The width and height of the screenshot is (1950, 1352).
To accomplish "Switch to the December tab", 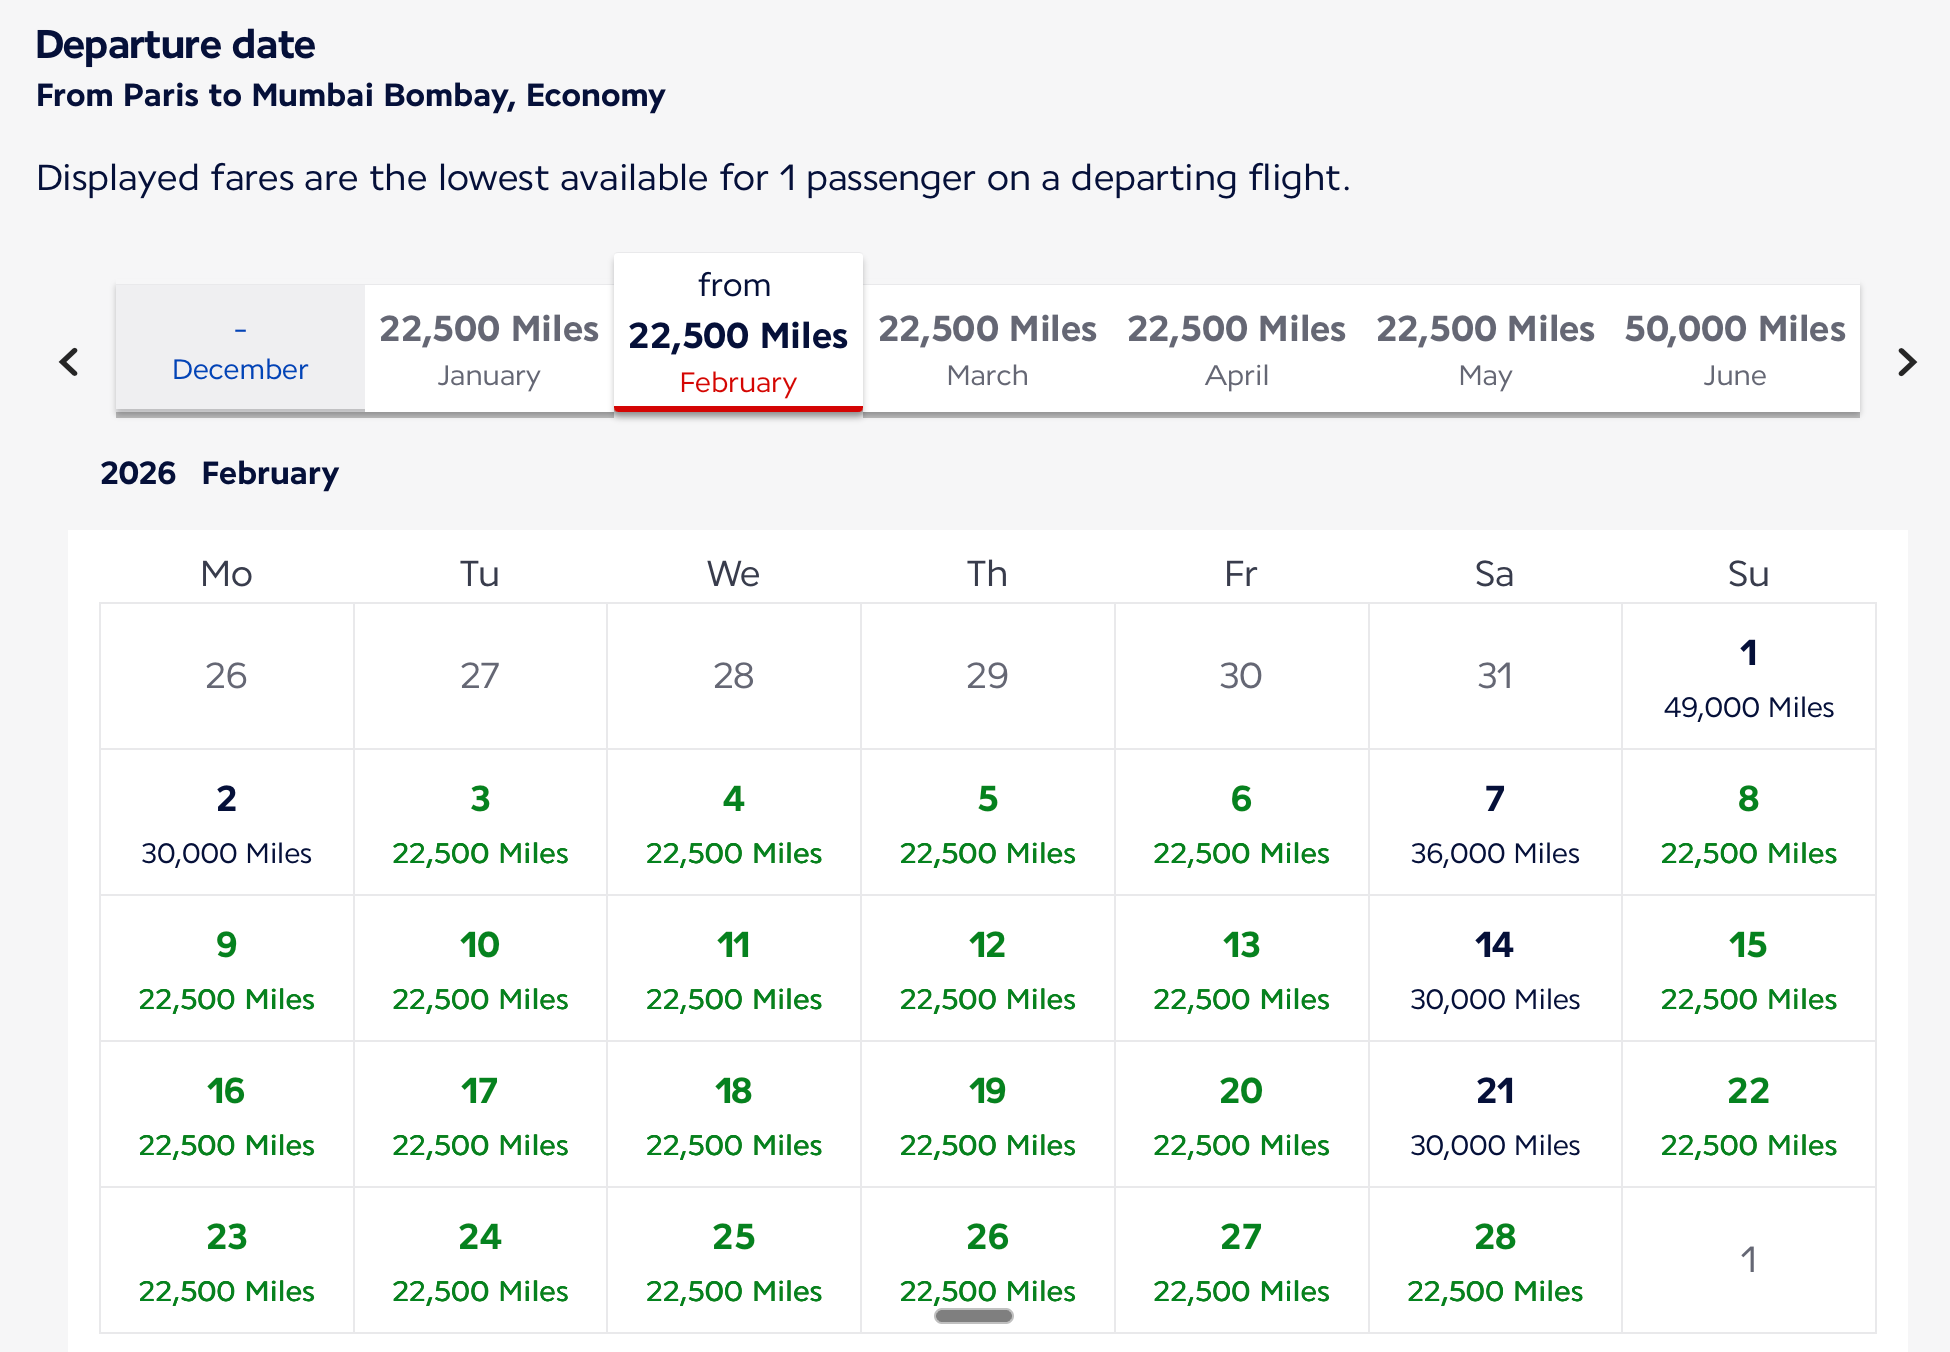I will pos(239,348).
